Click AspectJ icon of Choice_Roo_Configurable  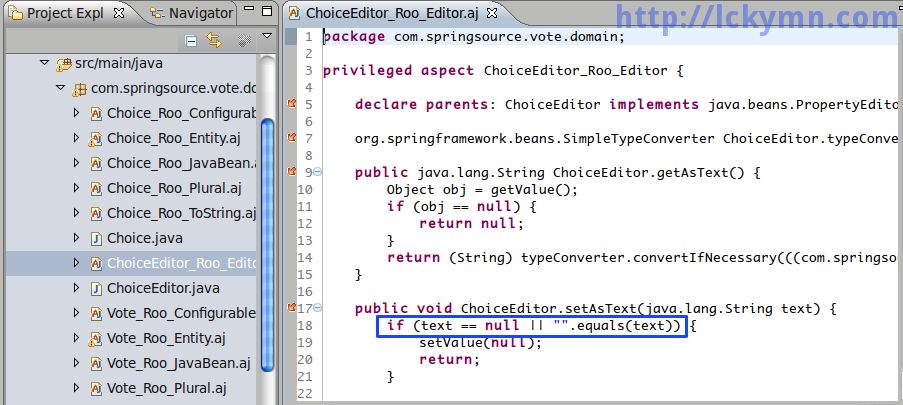pyautogui.click(x=96, y=113)
